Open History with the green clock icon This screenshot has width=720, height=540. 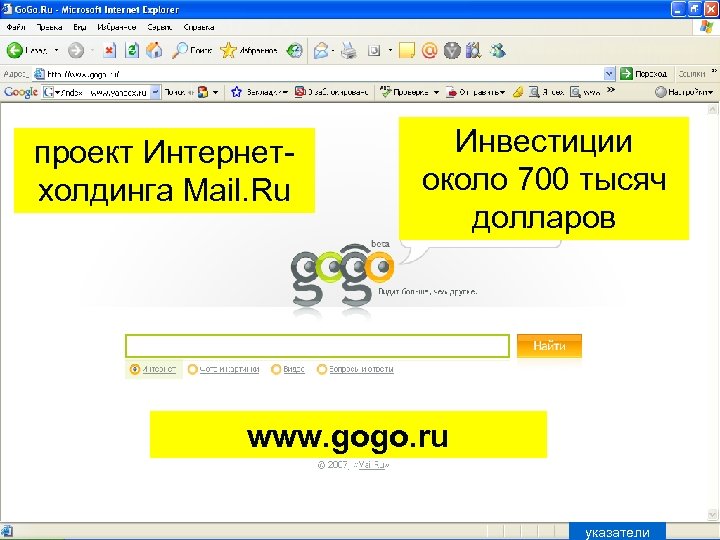[295, 51]
